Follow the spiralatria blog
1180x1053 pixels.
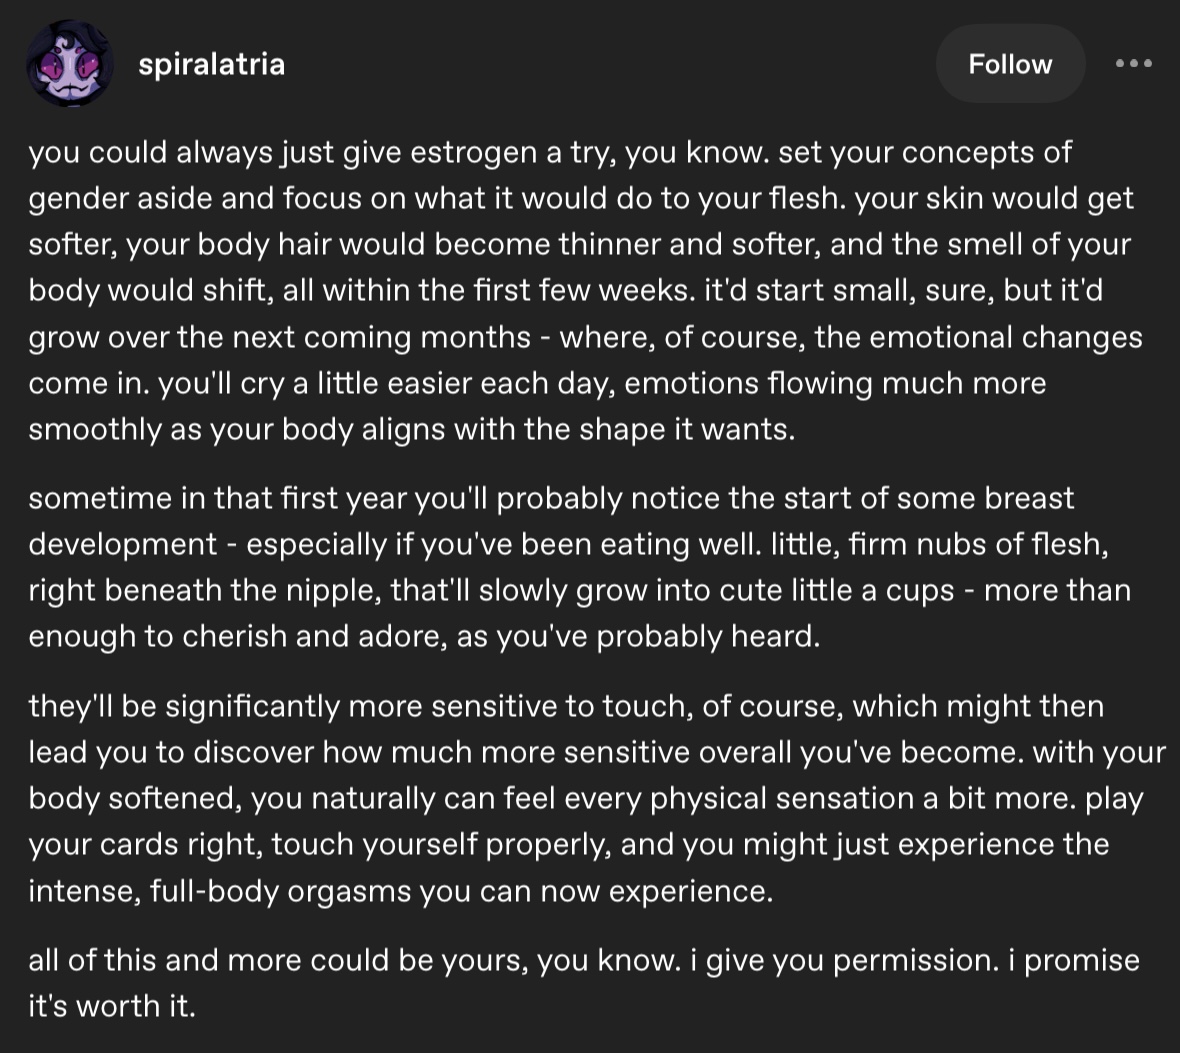1010,64
